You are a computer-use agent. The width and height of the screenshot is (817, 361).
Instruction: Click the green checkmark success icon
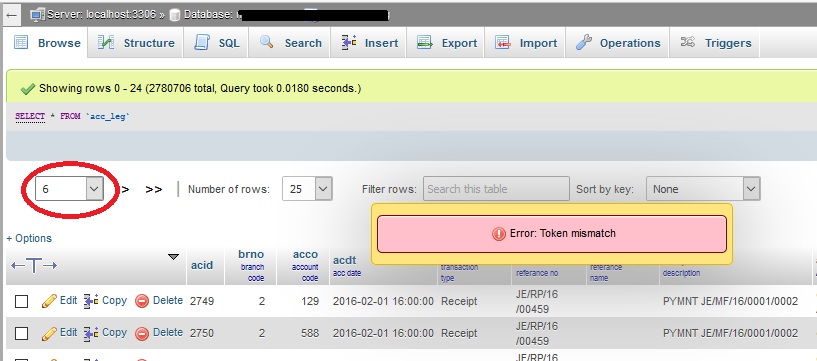pyautogui.click(x=28, y=89)
